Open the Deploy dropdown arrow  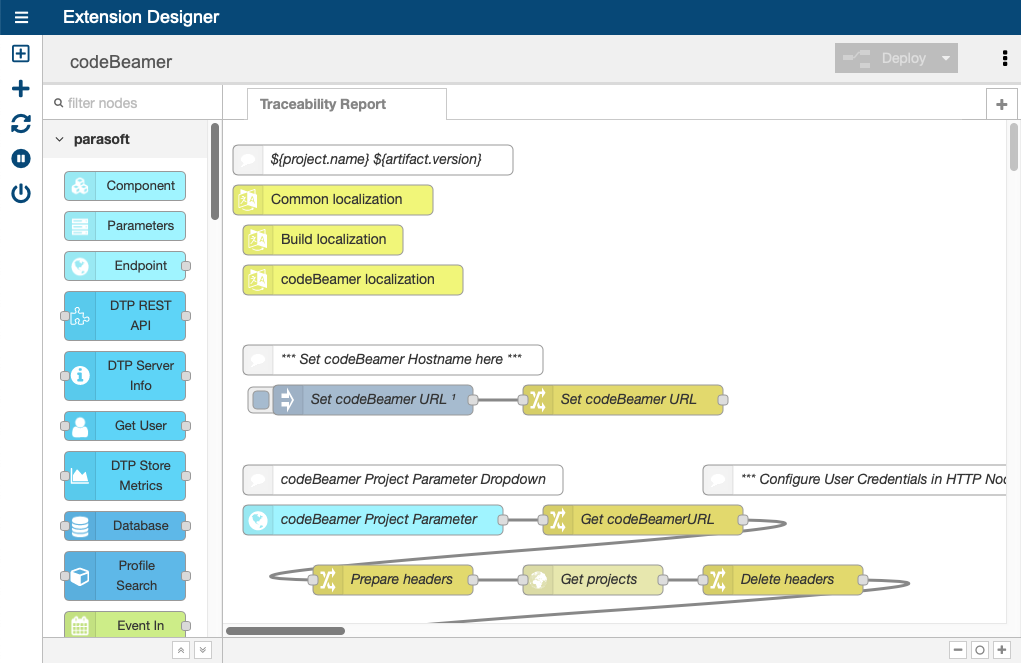[x=945, y=58]
